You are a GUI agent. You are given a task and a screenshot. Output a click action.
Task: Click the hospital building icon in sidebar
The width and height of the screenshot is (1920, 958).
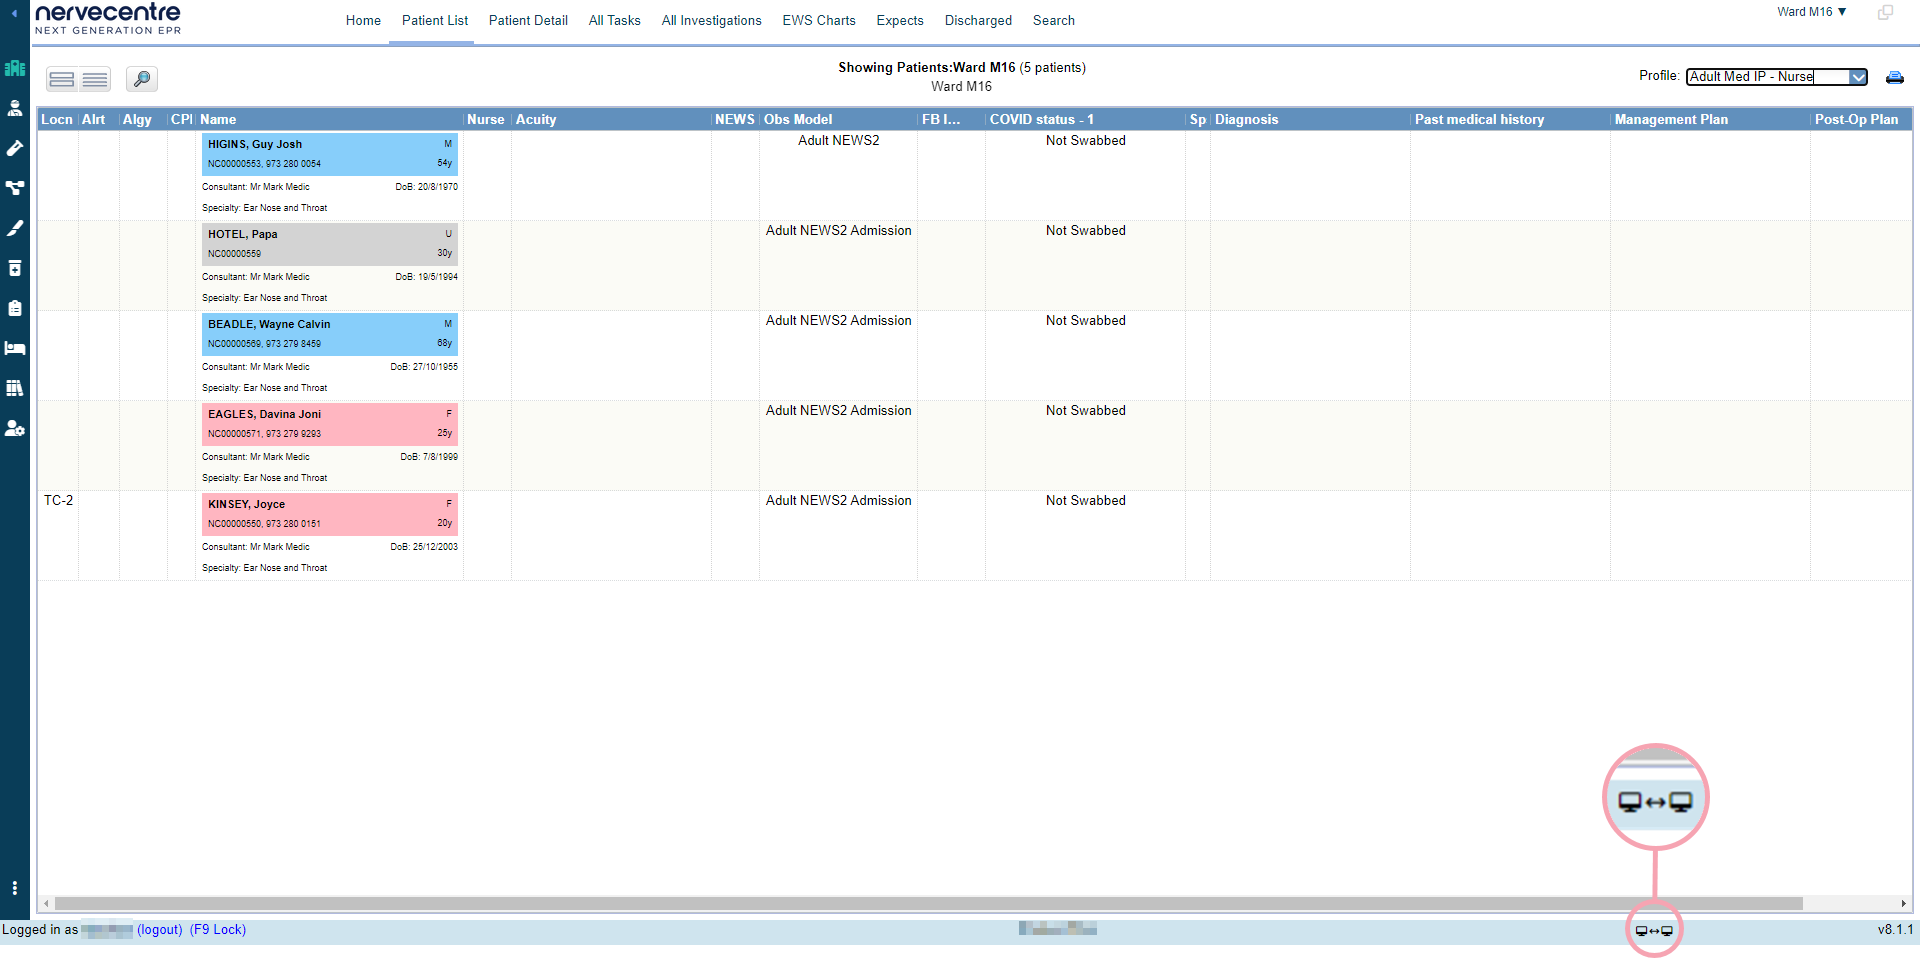tap(15, 68)
